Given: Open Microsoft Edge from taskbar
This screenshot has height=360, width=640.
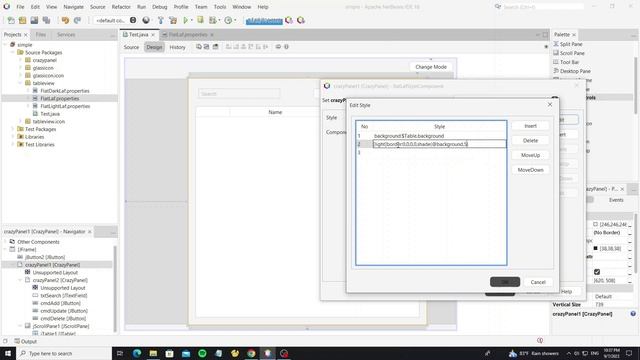Looking at the screenshot, I should (137, 353).
